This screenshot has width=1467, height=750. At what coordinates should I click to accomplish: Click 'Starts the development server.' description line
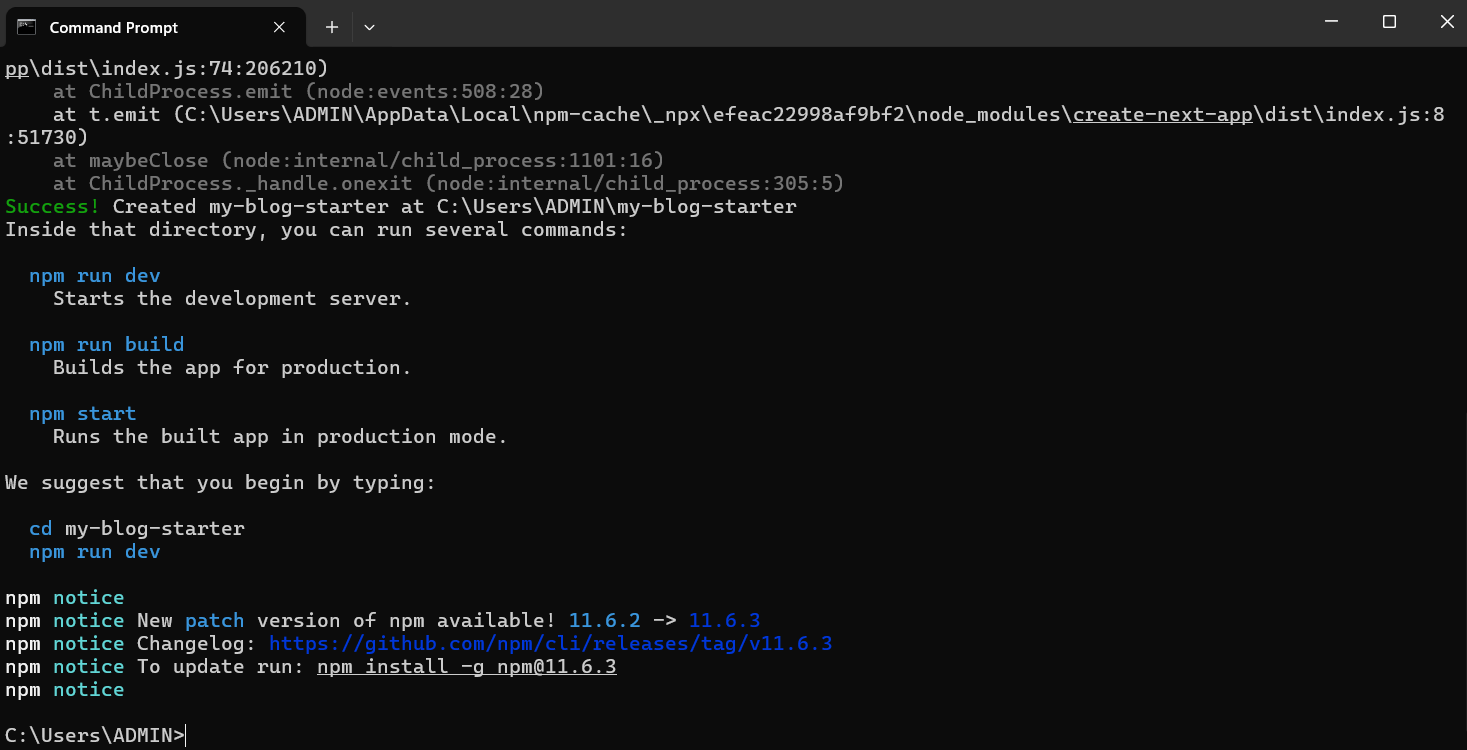(x=232, y=299)
